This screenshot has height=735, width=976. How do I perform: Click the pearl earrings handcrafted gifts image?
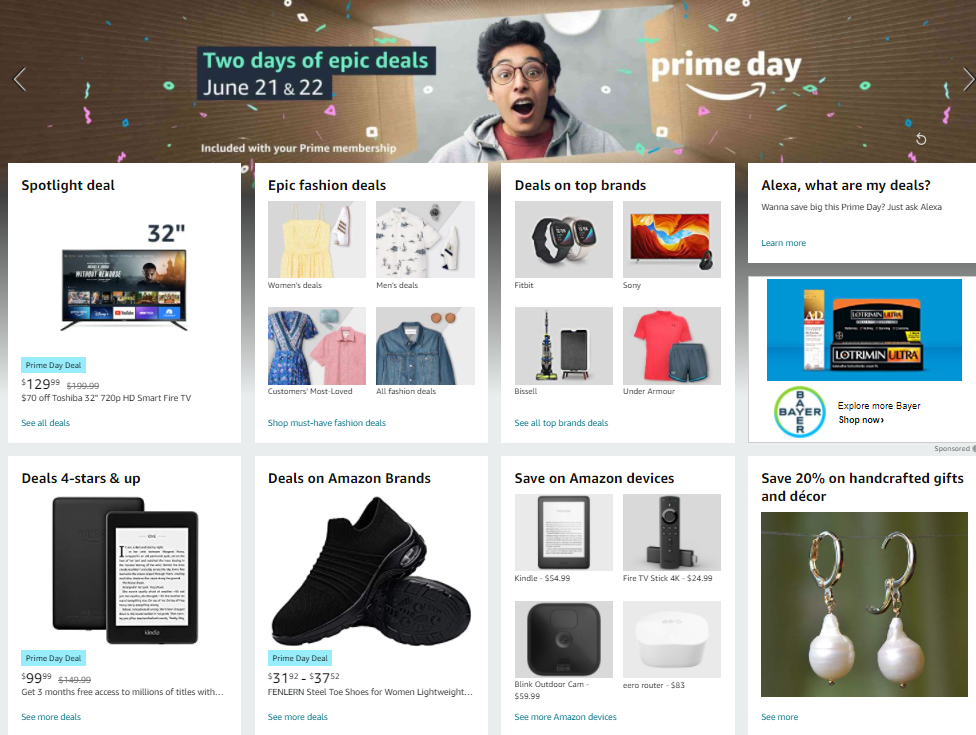864,604
